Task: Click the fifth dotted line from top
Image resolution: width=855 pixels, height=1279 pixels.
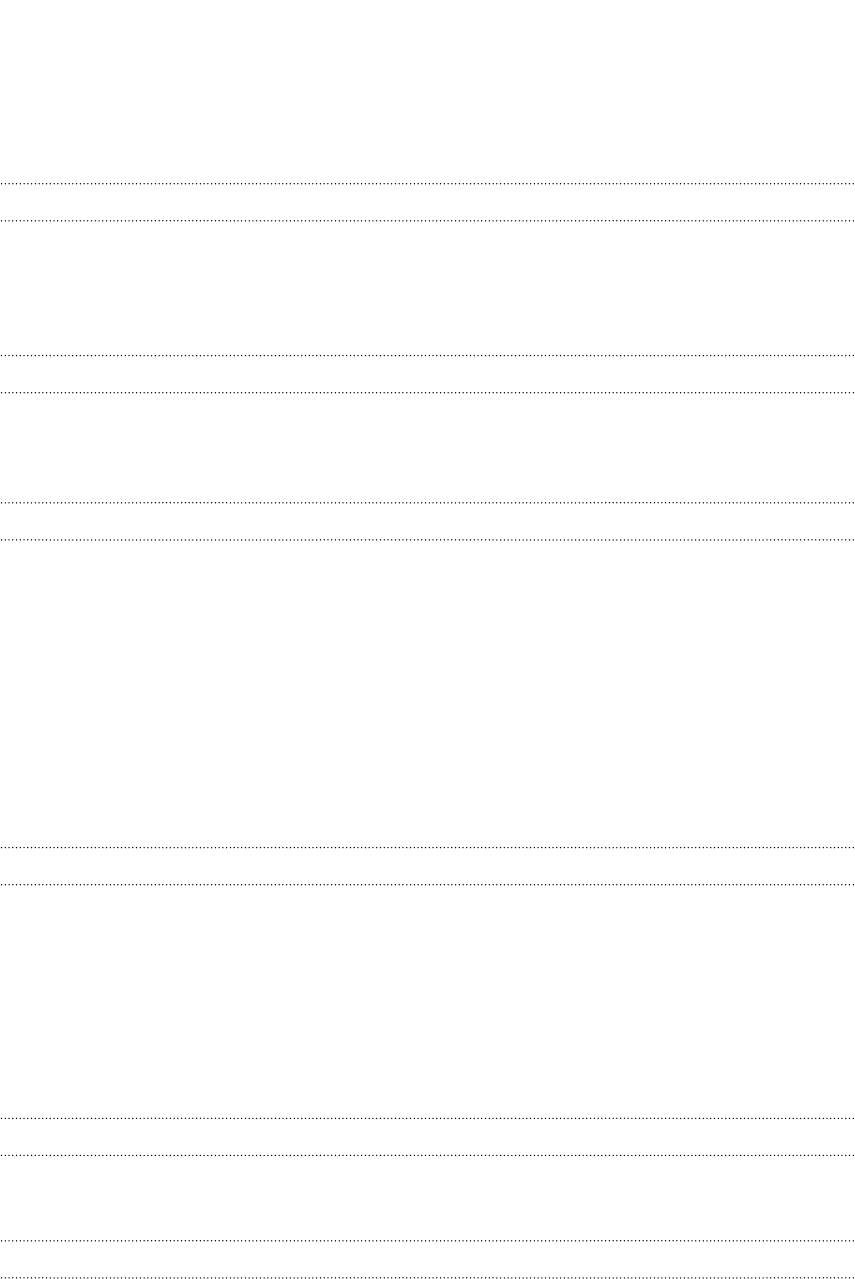Action: (x=427, y=502)
